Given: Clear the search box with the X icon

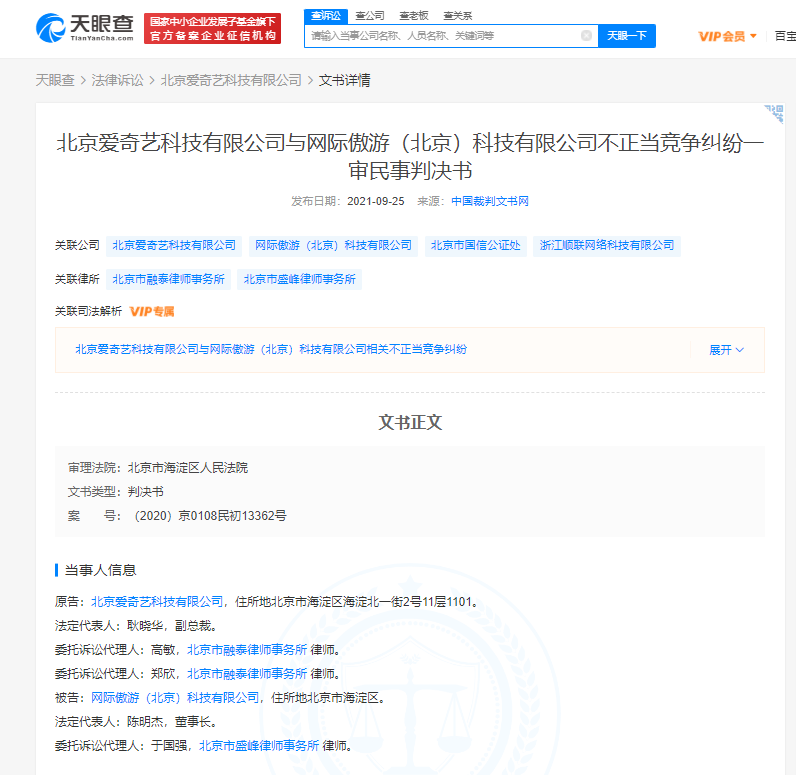Looking at the screenshot, I should pyautogui.click(x=586, y=36).
